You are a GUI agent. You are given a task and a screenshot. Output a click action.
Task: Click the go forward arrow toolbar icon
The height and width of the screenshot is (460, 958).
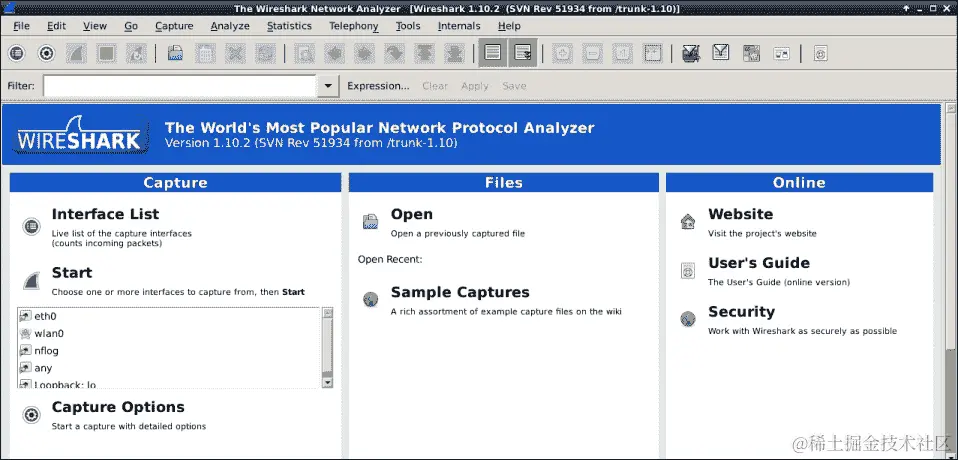click(364, 54)
